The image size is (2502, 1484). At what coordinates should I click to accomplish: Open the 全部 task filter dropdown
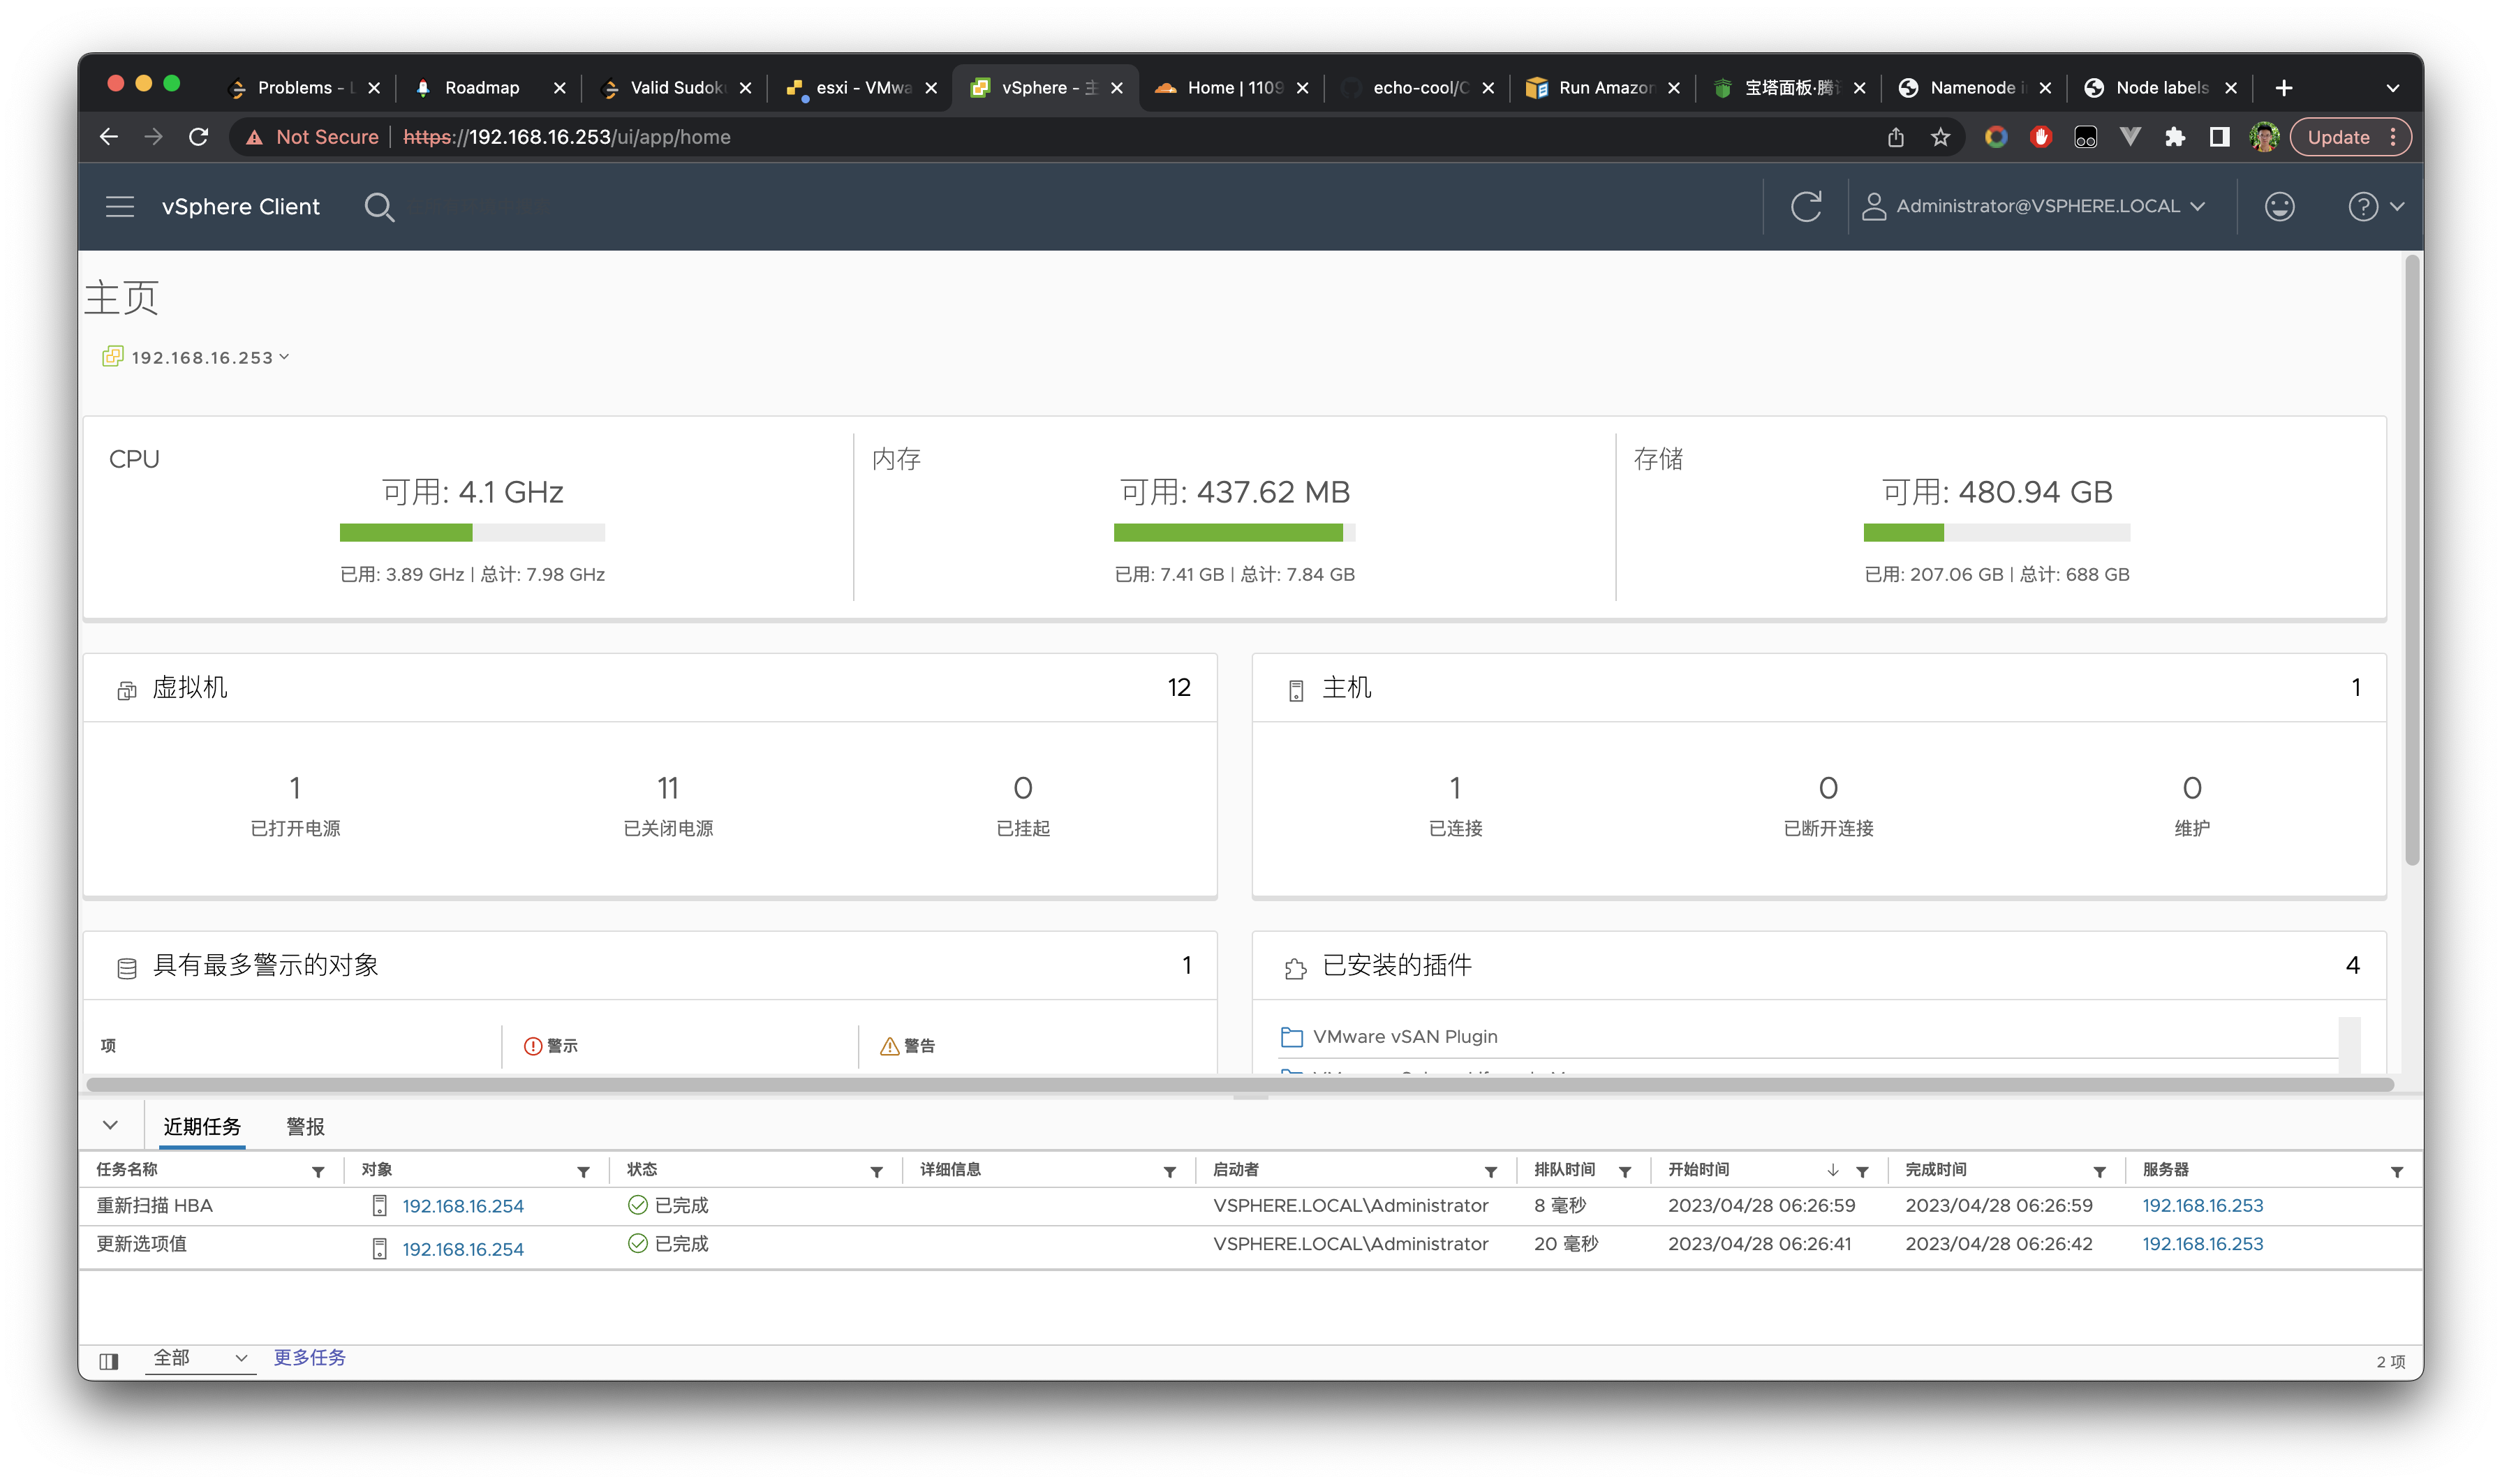(x=200, y=1358)
